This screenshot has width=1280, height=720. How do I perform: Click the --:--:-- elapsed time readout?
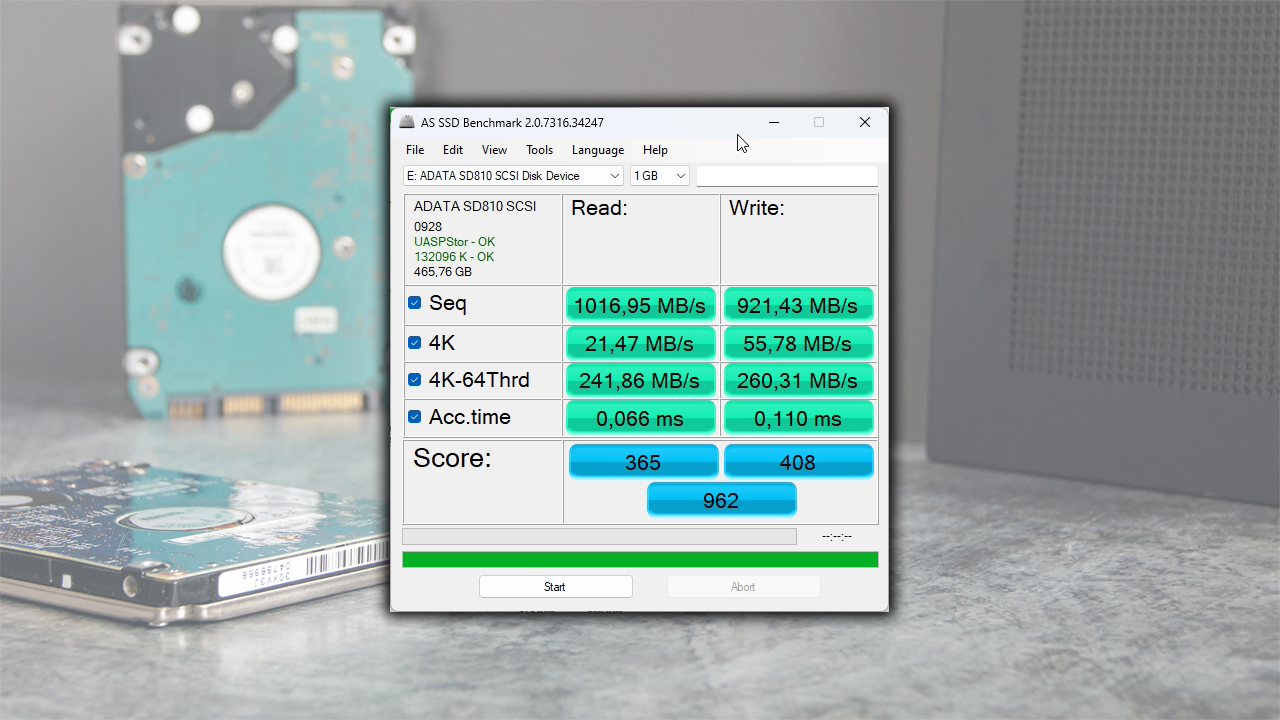pyautogui.click(x=837, y=537)
